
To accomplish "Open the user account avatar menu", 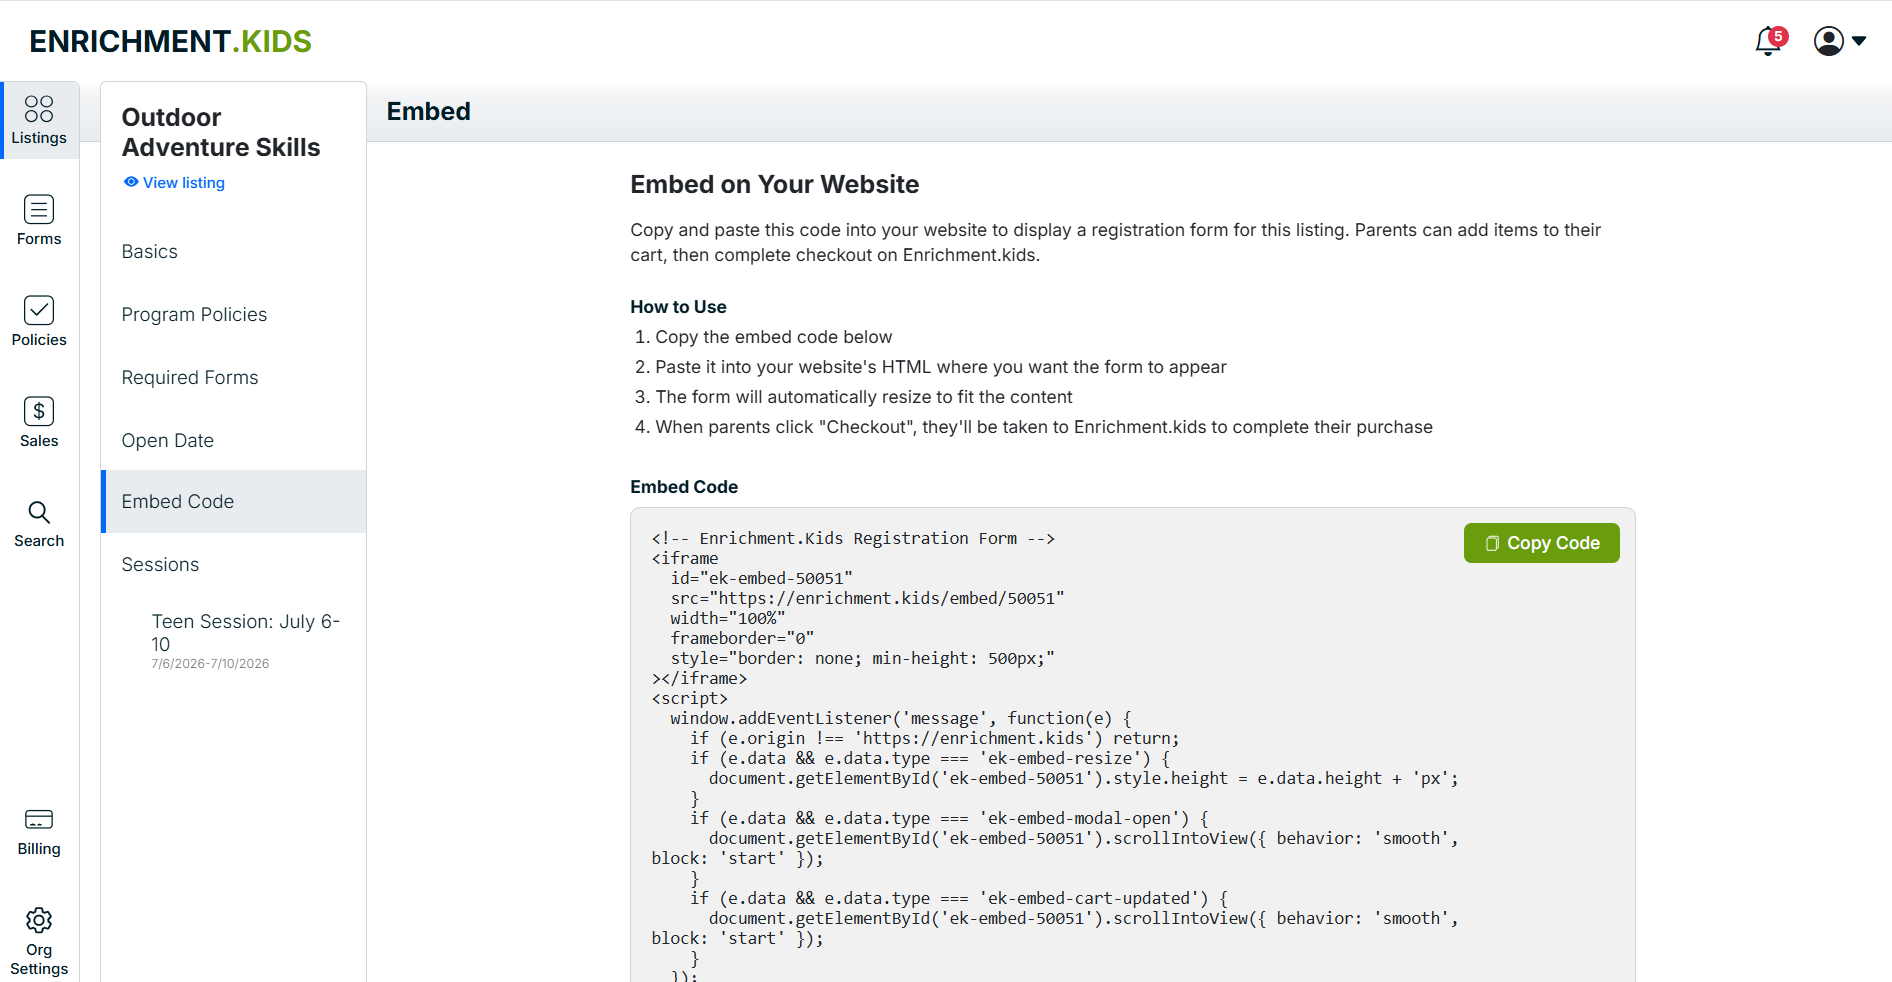I will click(1829, 41).
